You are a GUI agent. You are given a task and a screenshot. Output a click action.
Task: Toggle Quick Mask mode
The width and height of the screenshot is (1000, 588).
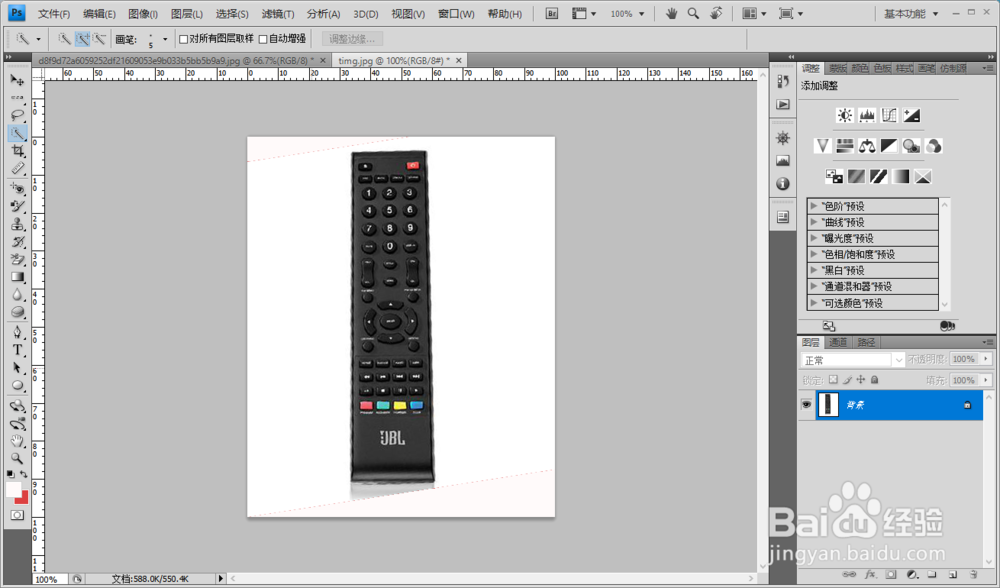pyautogui.click(x=17, y=515)
